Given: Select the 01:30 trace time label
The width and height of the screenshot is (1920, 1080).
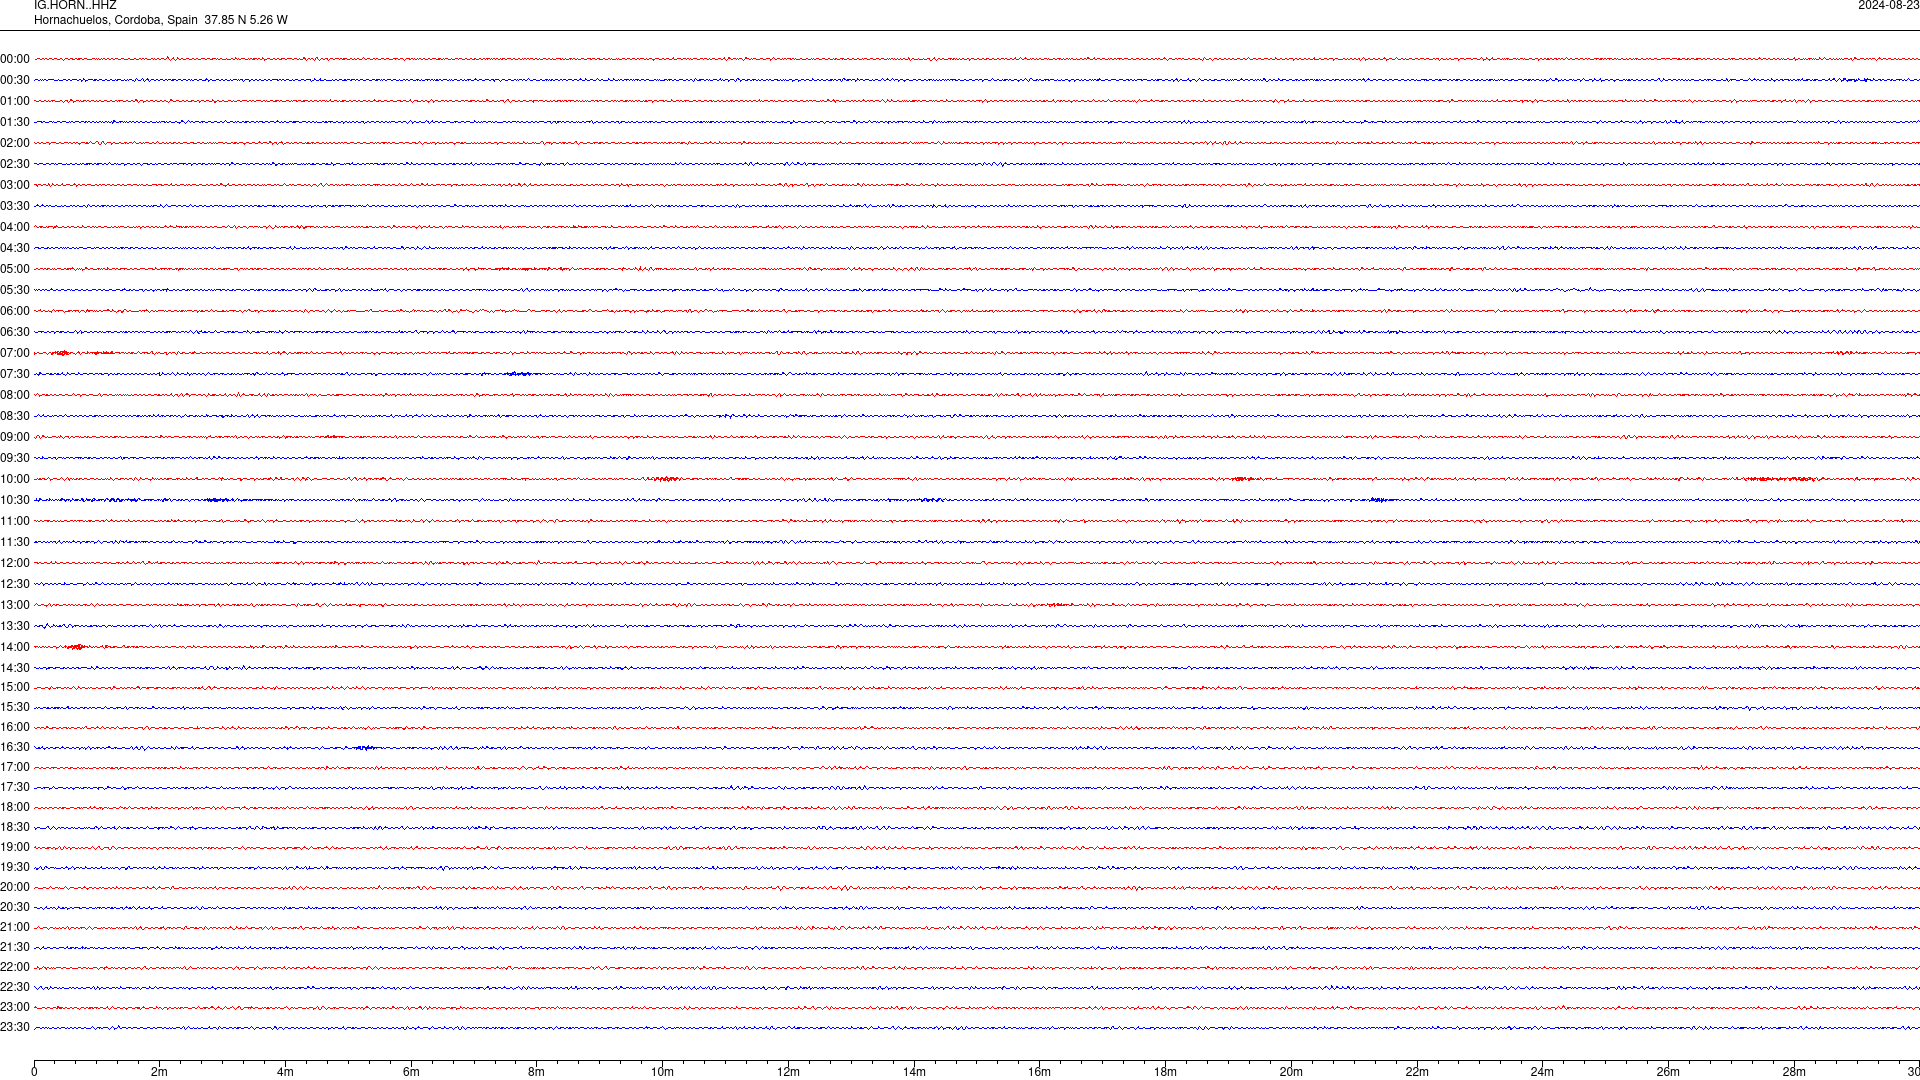Looking at the screenshot, I should point(15,122).
